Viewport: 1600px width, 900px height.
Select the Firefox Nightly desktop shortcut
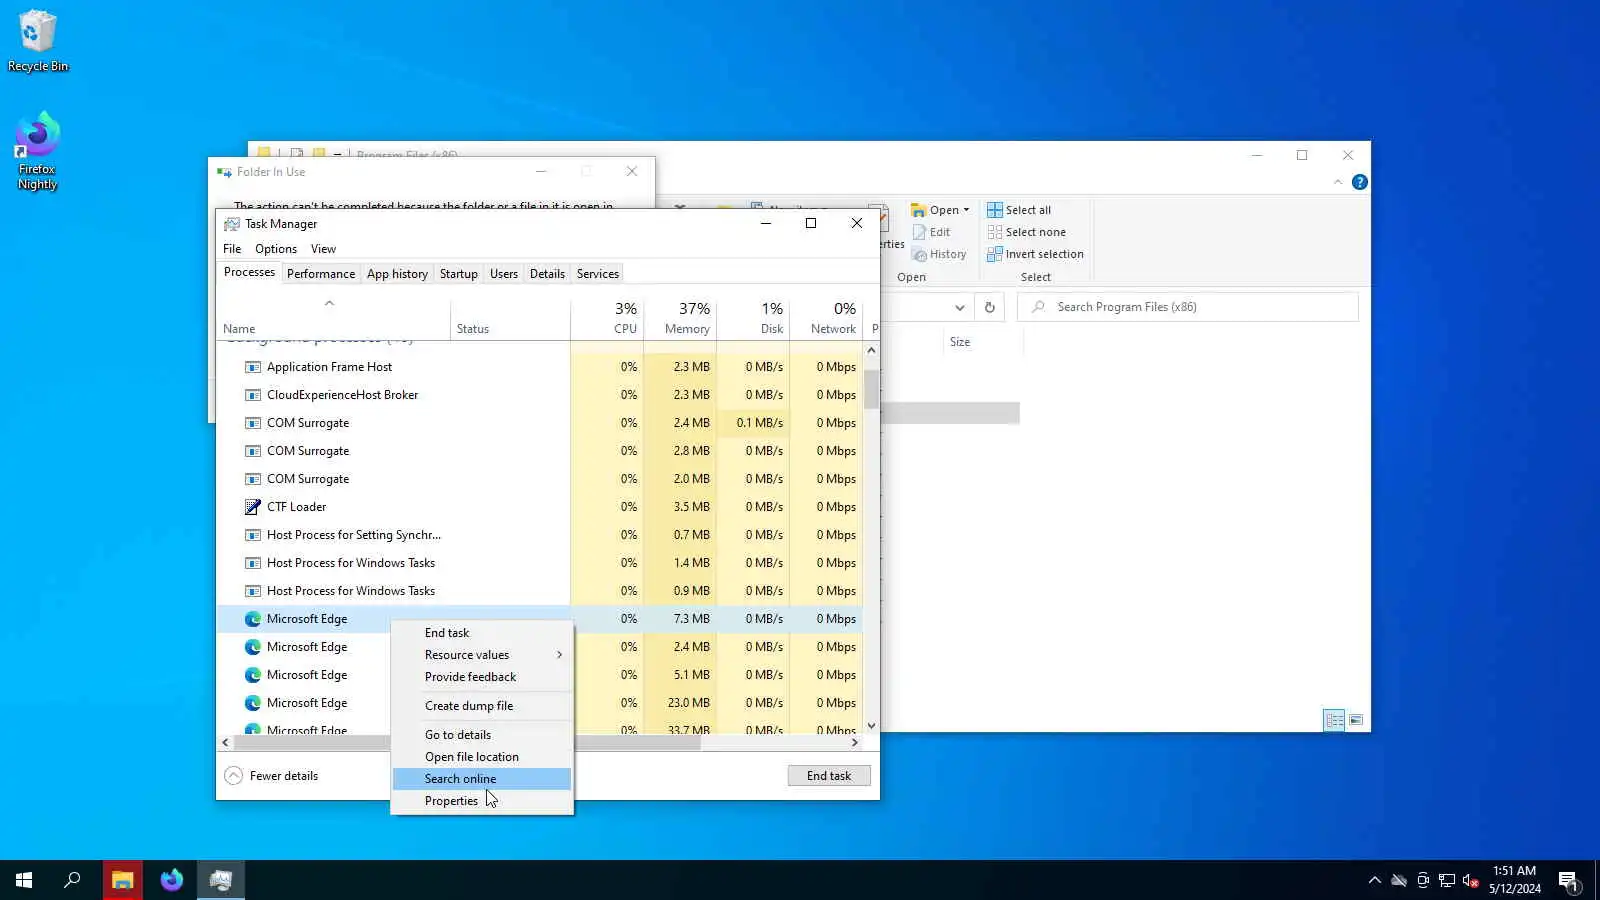coord(37,152)
